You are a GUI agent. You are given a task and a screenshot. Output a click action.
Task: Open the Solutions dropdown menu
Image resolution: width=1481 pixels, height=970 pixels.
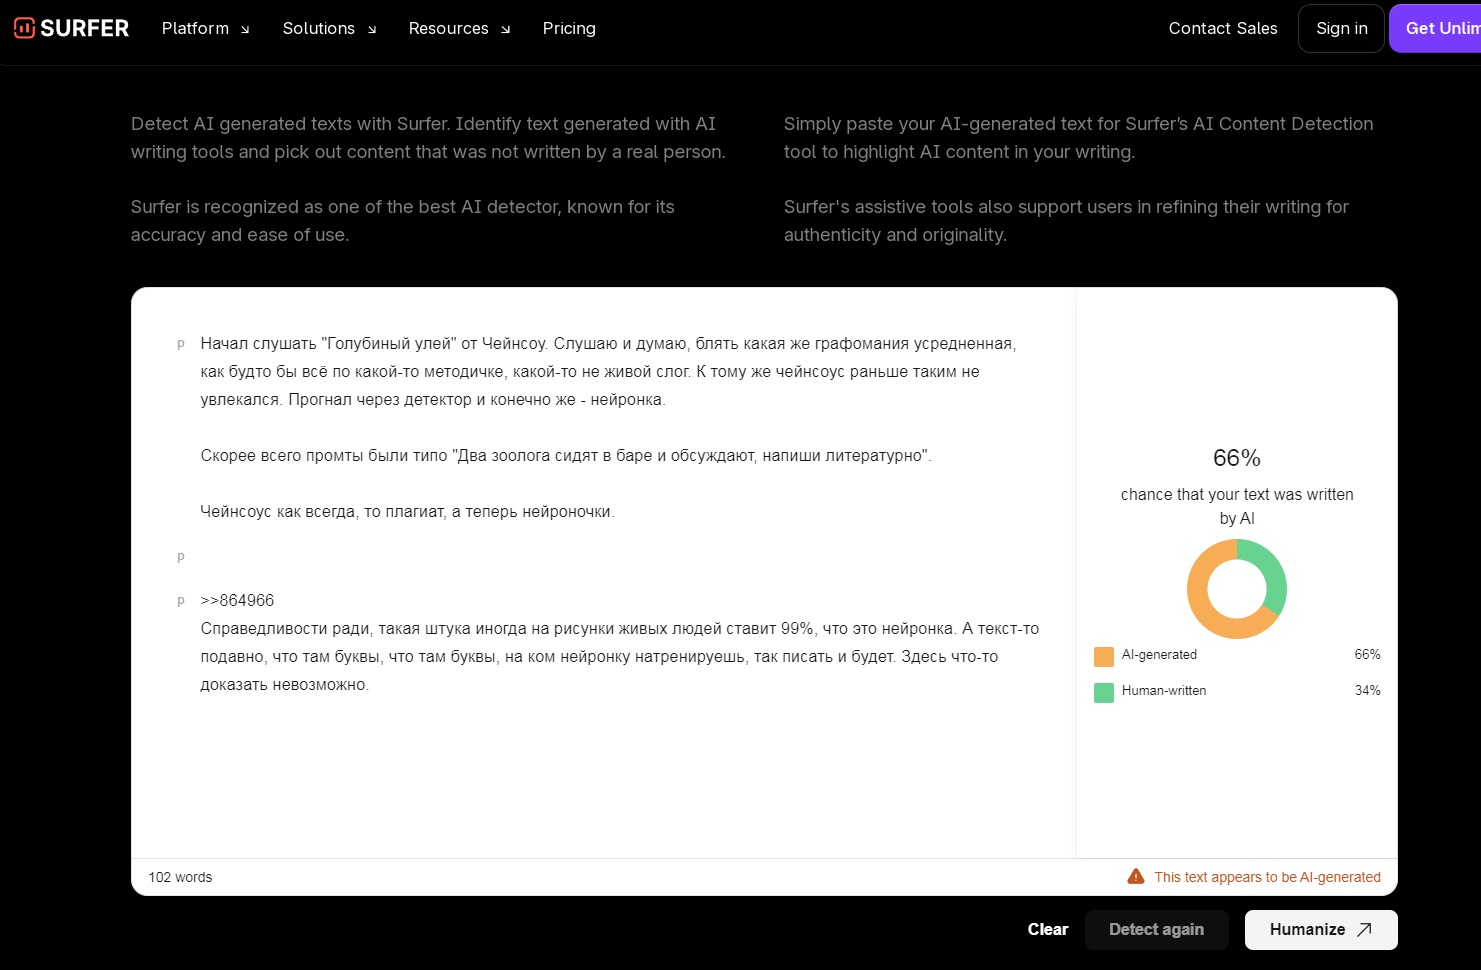(329, 28)
